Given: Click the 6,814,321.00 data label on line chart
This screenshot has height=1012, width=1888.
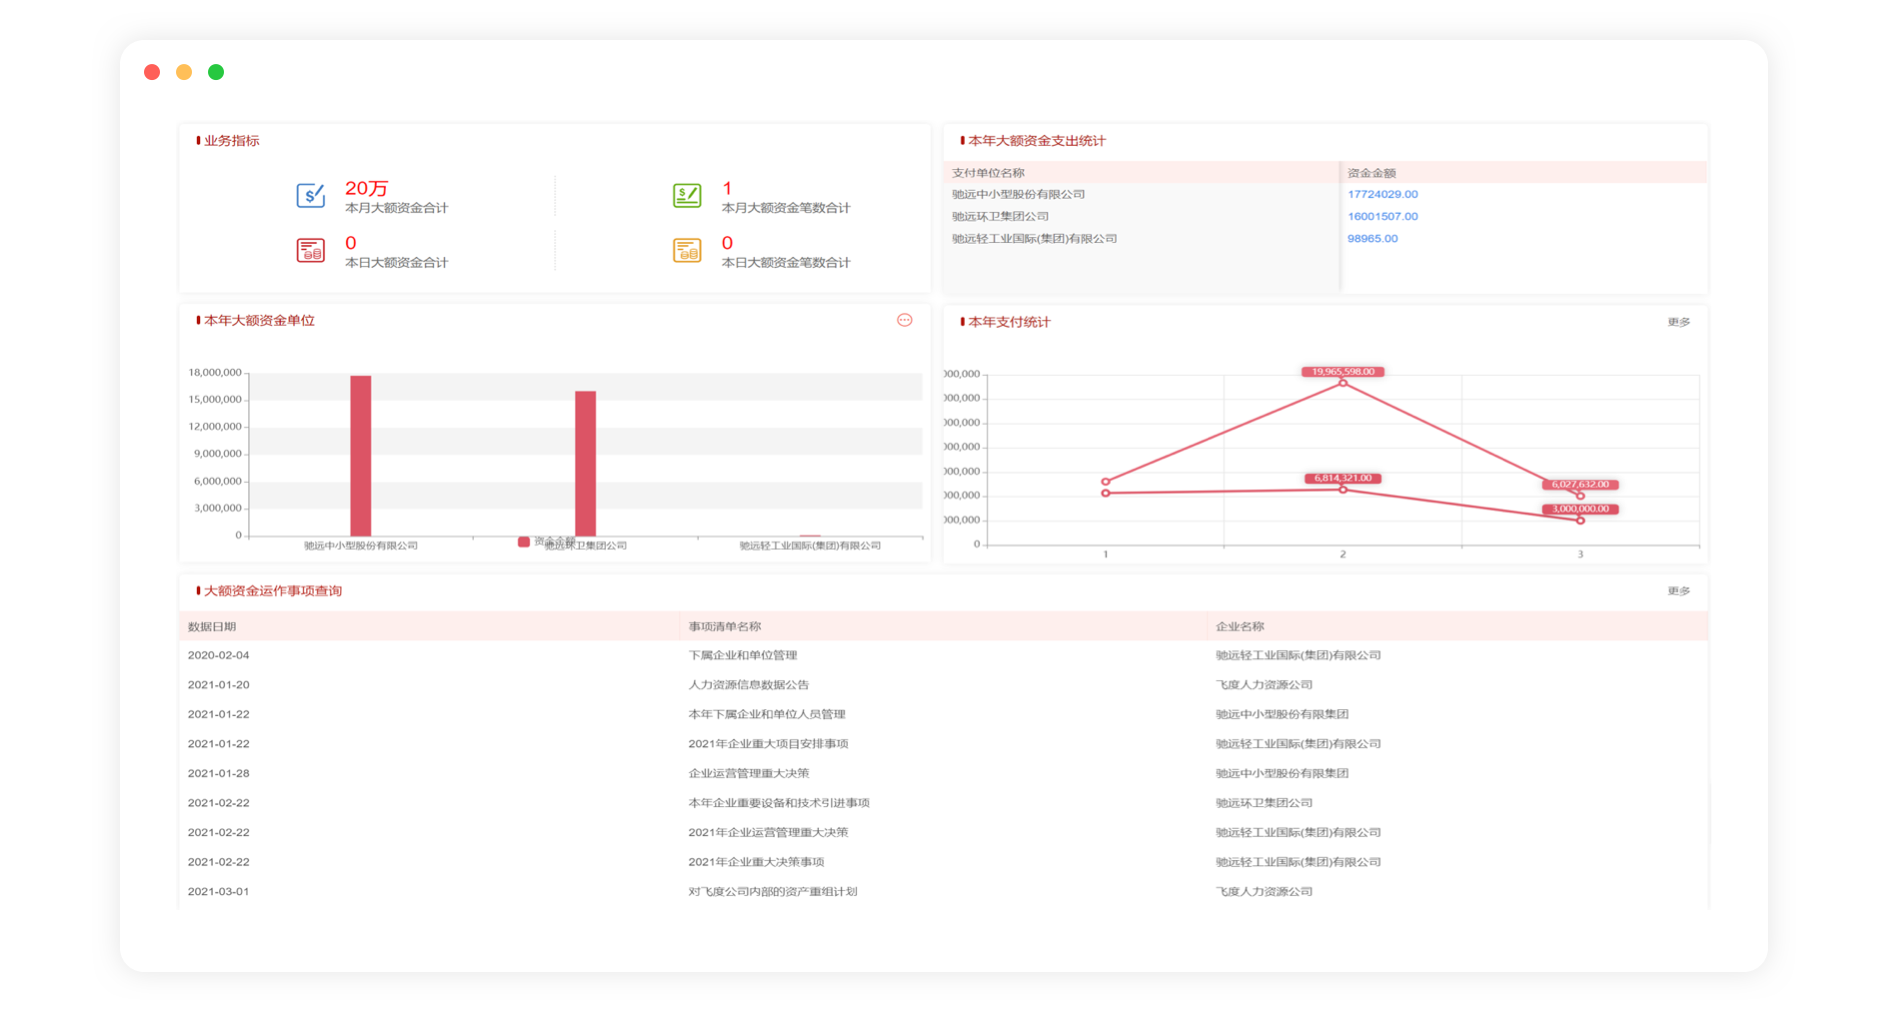Looking at the screenshot, I should pos(1342,478).
